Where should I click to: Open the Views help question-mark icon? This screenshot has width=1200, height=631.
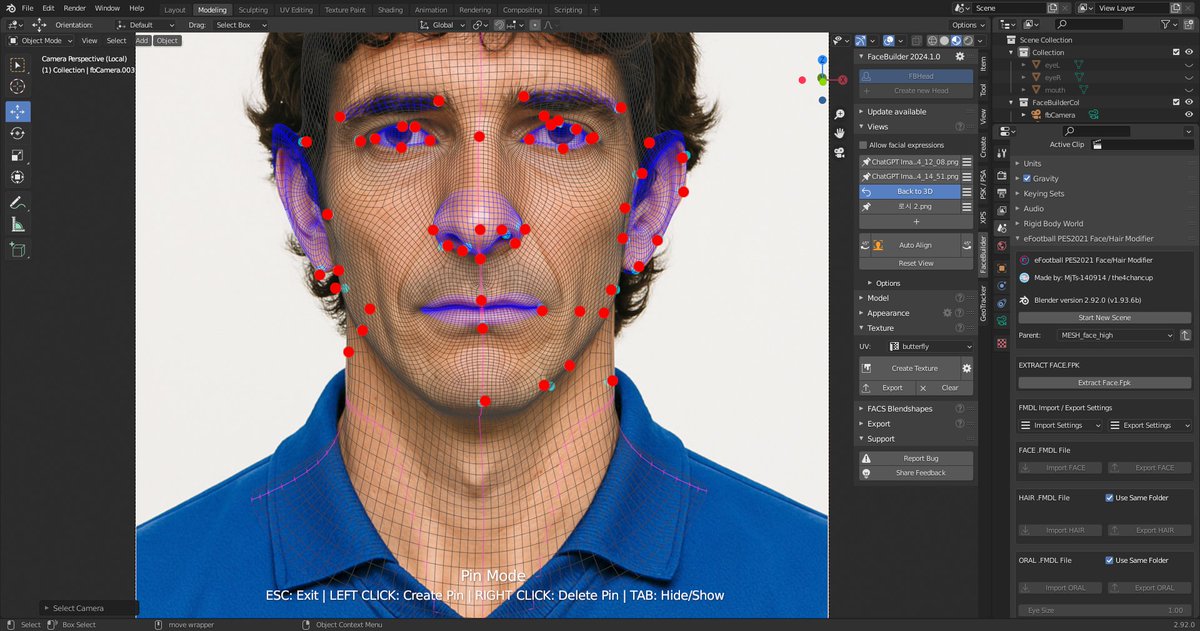pos(960,127)
